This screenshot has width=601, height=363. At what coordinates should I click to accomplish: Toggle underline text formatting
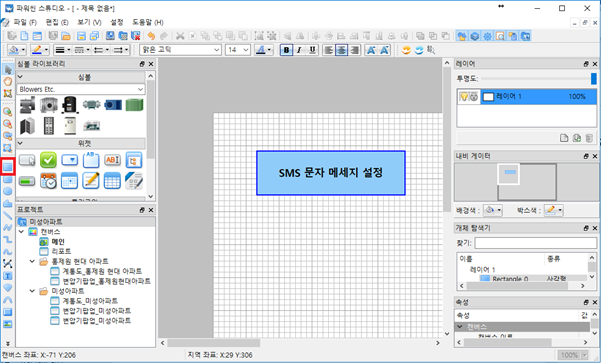tap(312, 50)
